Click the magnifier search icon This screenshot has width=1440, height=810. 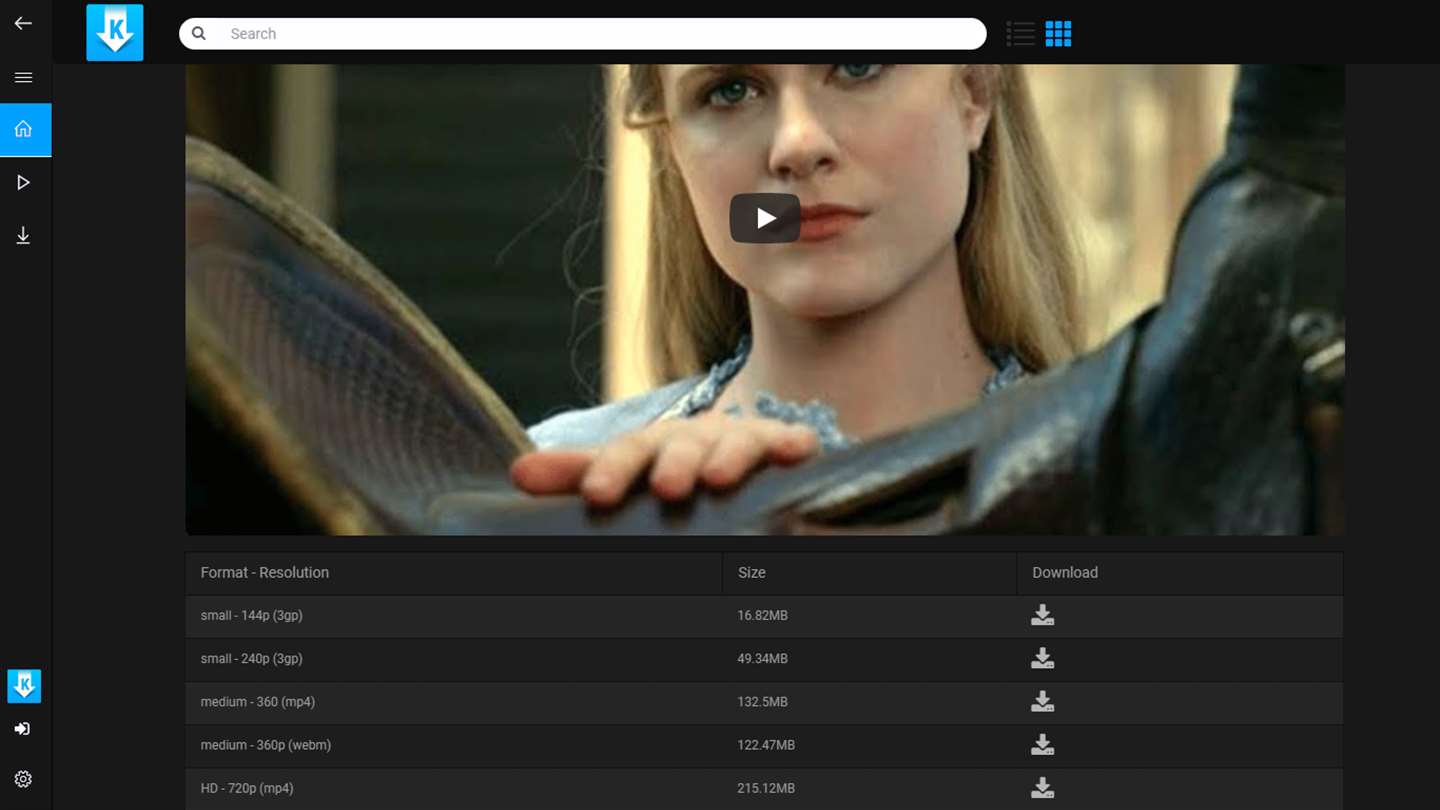click(x=199, y=33)
